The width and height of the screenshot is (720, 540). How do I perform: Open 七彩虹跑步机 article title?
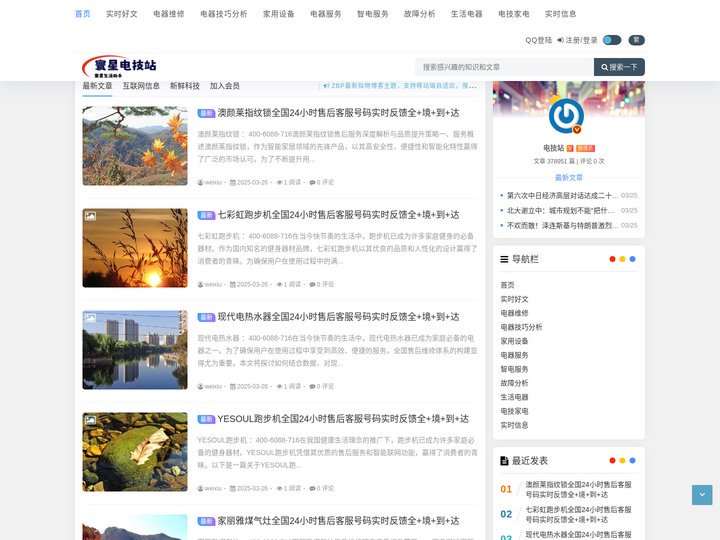point(338,215)
